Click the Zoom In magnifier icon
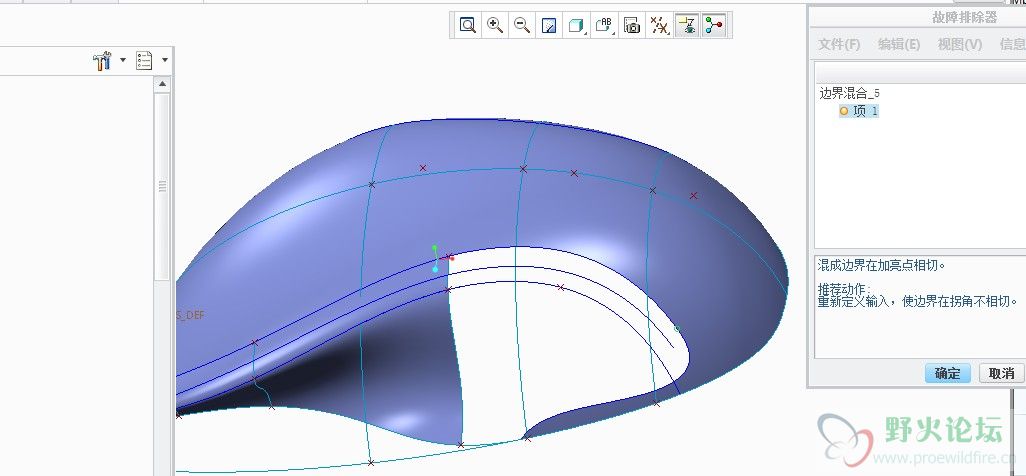Screen dimensions: 1026x476 pos(495,26)
